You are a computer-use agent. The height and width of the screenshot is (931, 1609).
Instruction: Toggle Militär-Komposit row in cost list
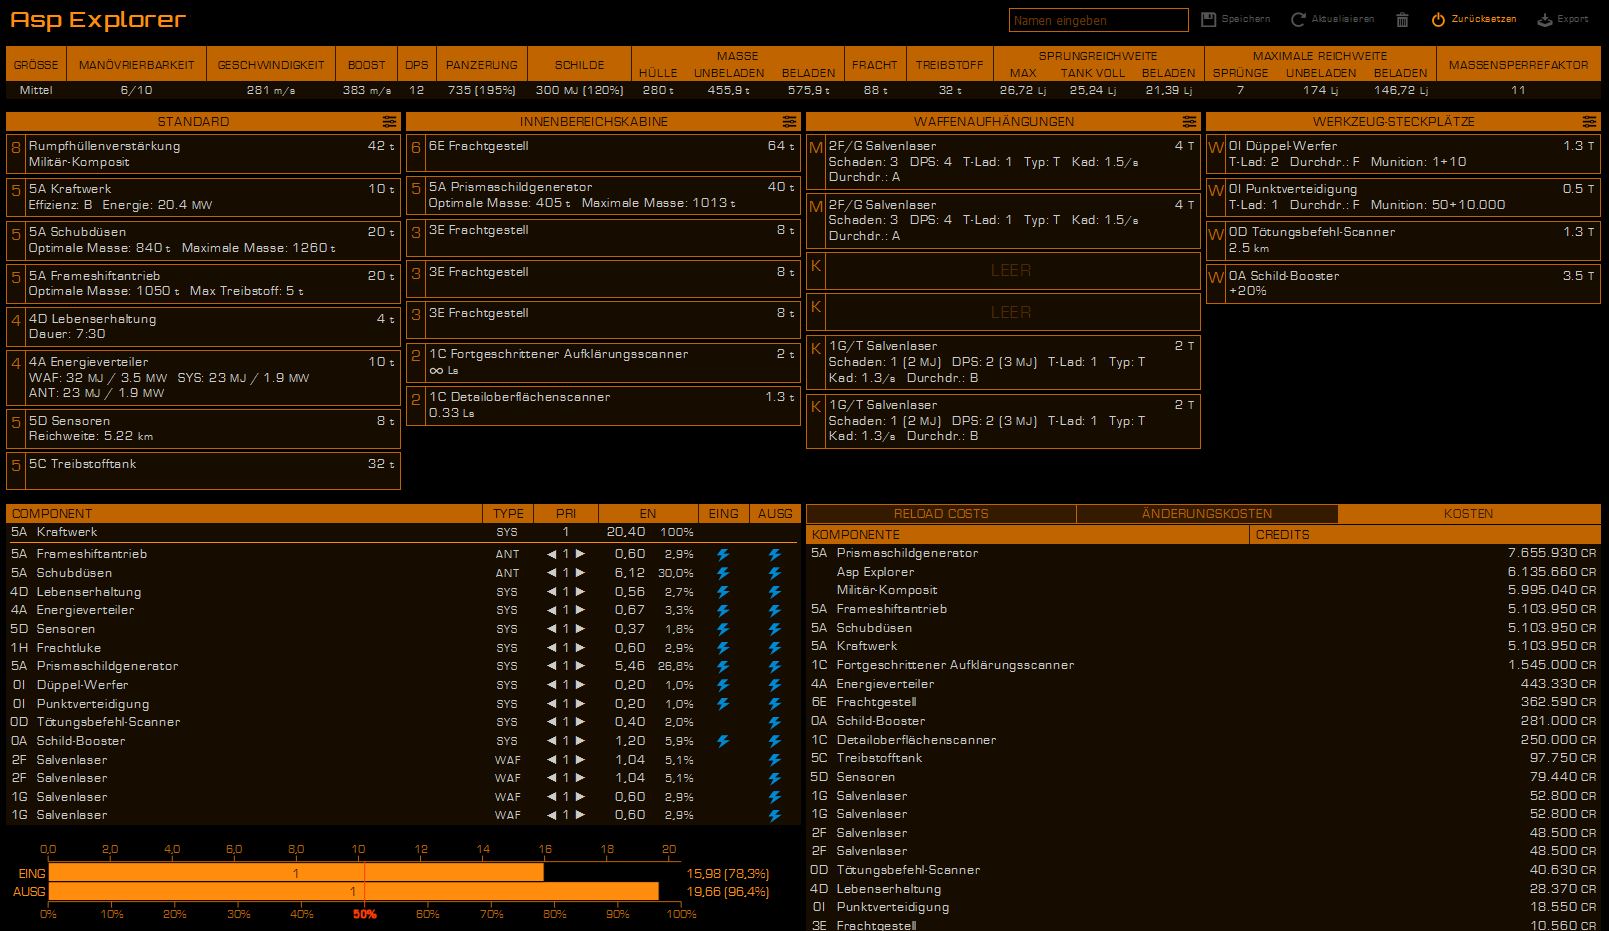click(1203, 590)
